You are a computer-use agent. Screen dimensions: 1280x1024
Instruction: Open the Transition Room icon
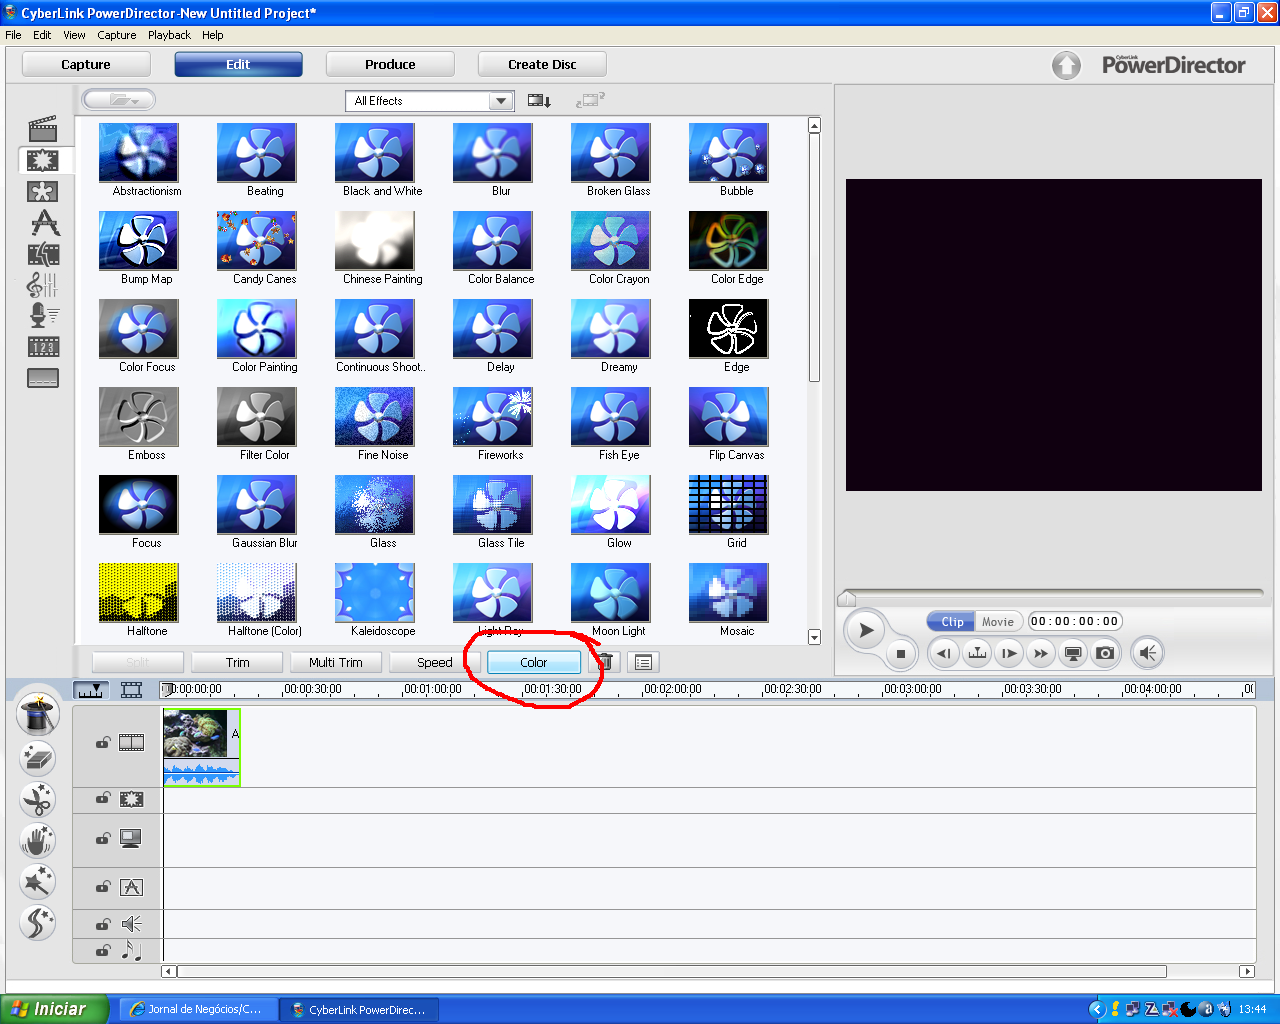point(43,254)
